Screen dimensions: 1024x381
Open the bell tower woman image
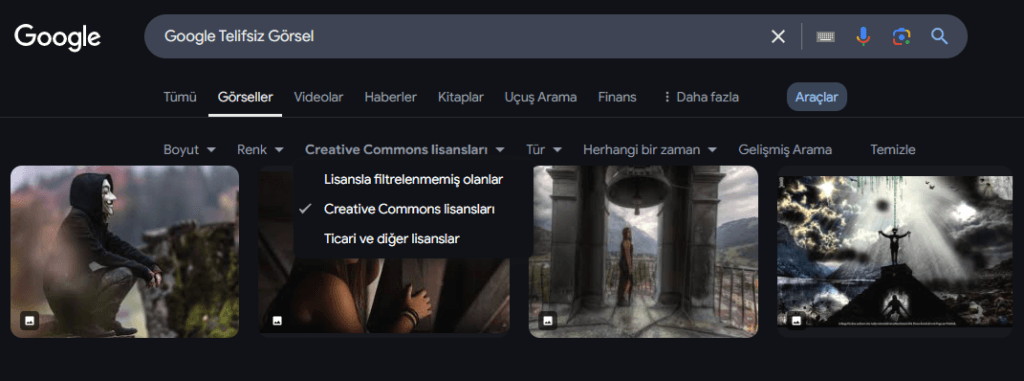[x=643, y=252]
